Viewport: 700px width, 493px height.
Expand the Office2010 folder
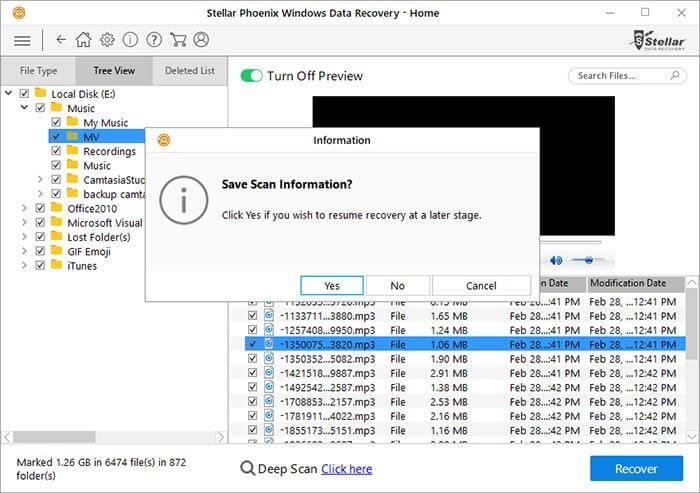[x=25, y=208]
